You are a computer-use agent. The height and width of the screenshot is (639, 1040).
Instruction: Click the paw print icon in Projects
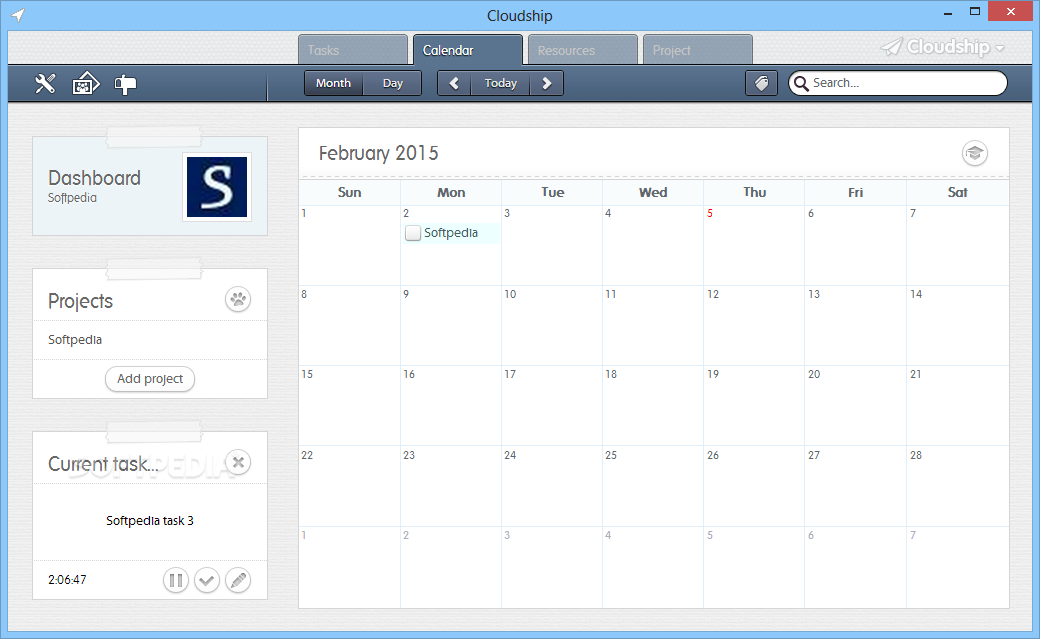pos(238,300)
